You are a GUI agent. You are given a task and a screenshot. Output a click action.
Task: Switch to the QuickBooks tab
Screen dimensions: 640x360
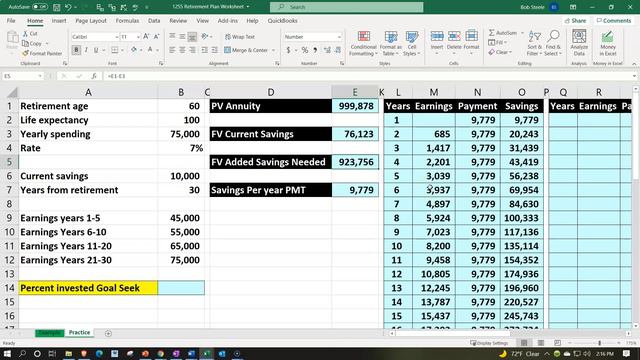pyautogui.click(x=282, y=20)
